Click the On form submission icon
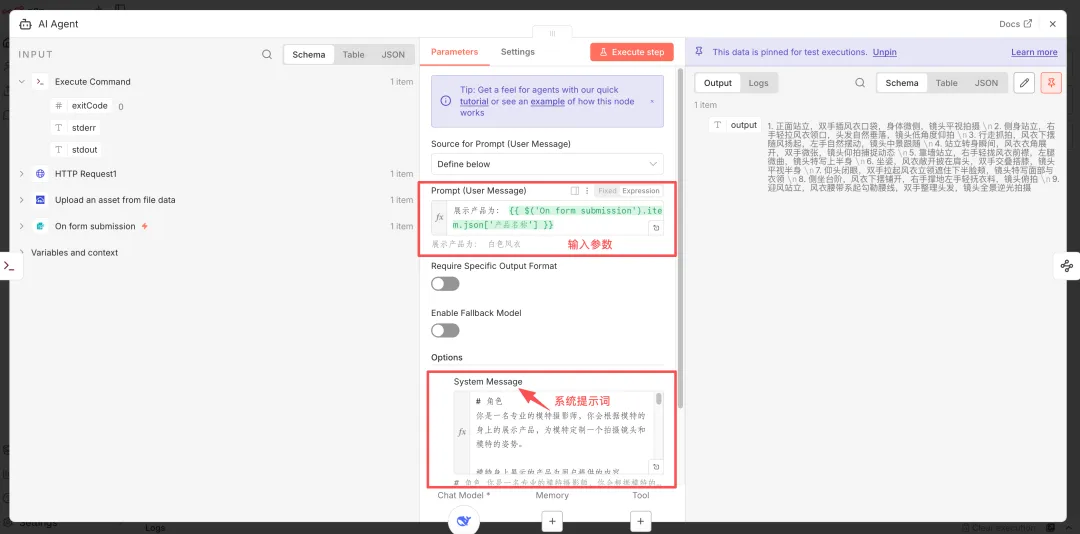This screenshot has width=1080, height=534. (40, 226)
